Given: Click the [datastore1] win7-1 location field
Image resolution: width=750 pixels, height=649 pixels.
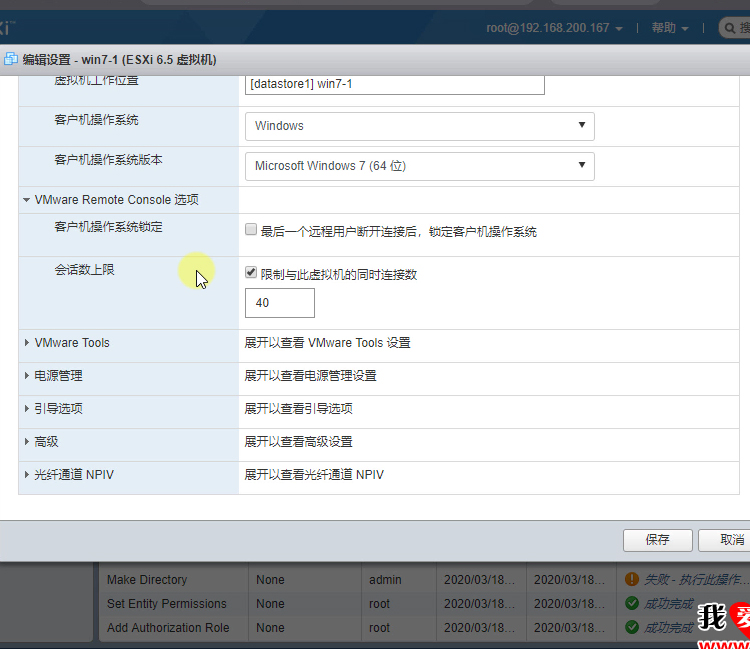Looking at the screenshot, I should coord(395,84).
